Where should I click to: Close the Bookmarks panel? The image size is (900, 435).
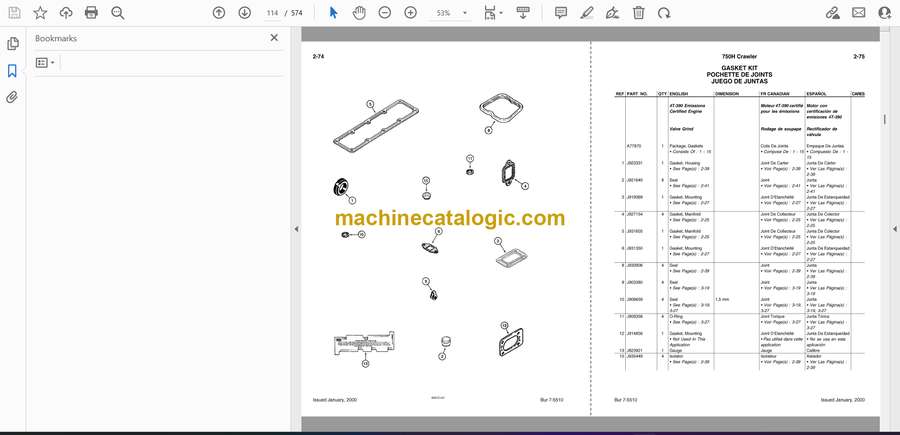[274, 38]
